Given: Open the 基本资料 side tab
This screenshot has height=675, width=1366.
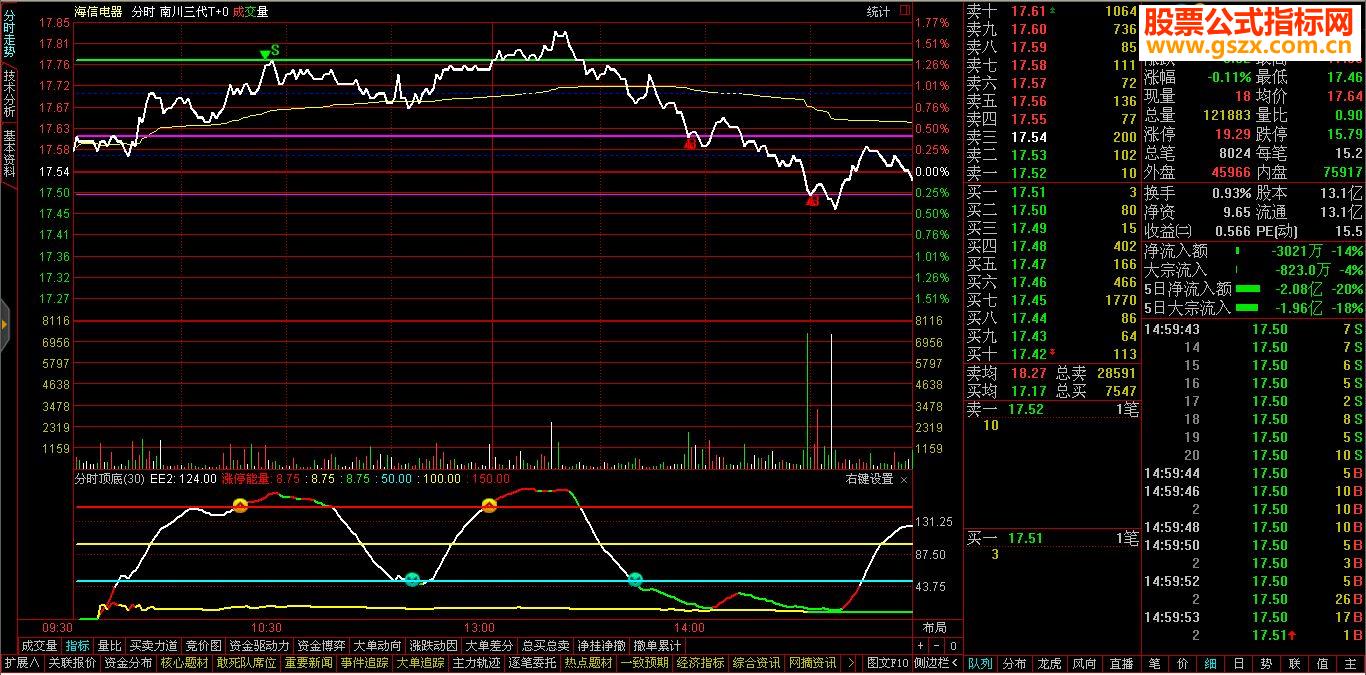Looking at the screenshot, I should [9, 152].
